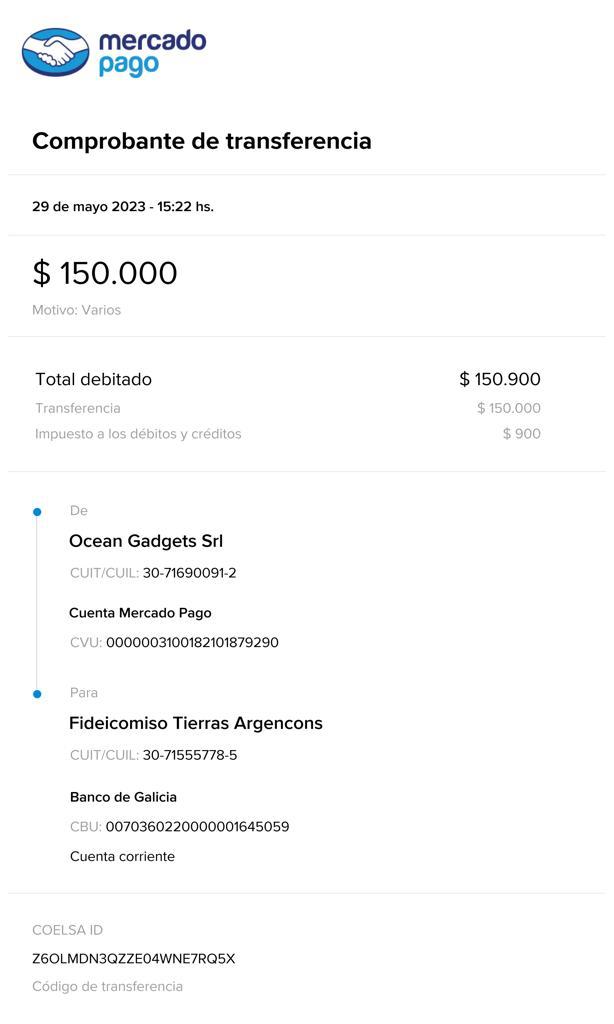Click Impuesto a los débitos y créditos

[x=138, y=434]
